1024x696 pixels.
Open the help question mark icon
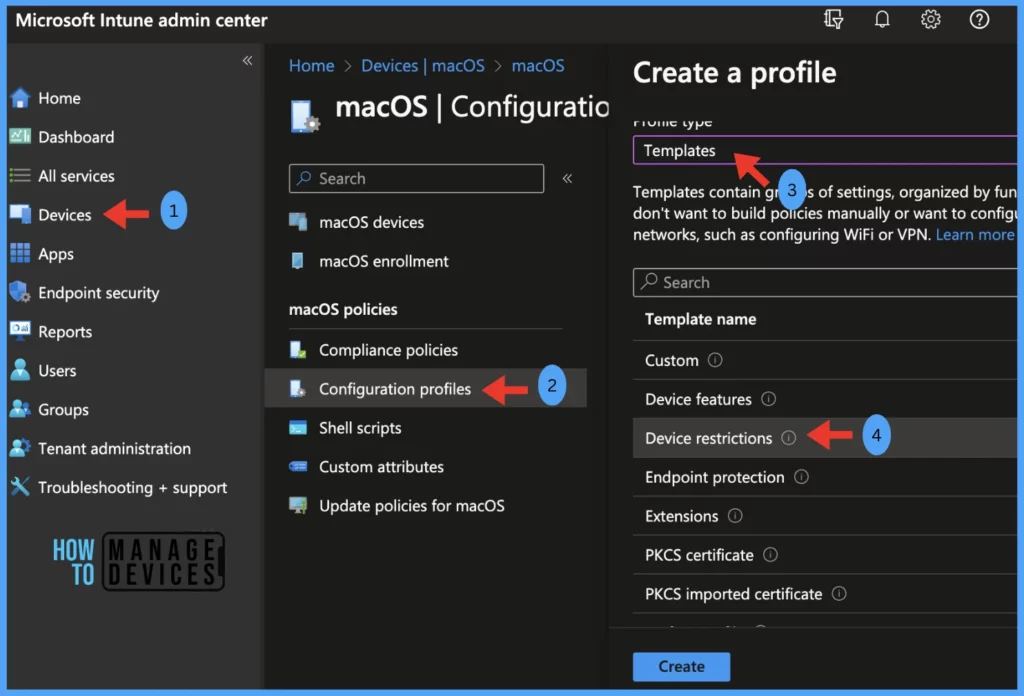[979, 19]
